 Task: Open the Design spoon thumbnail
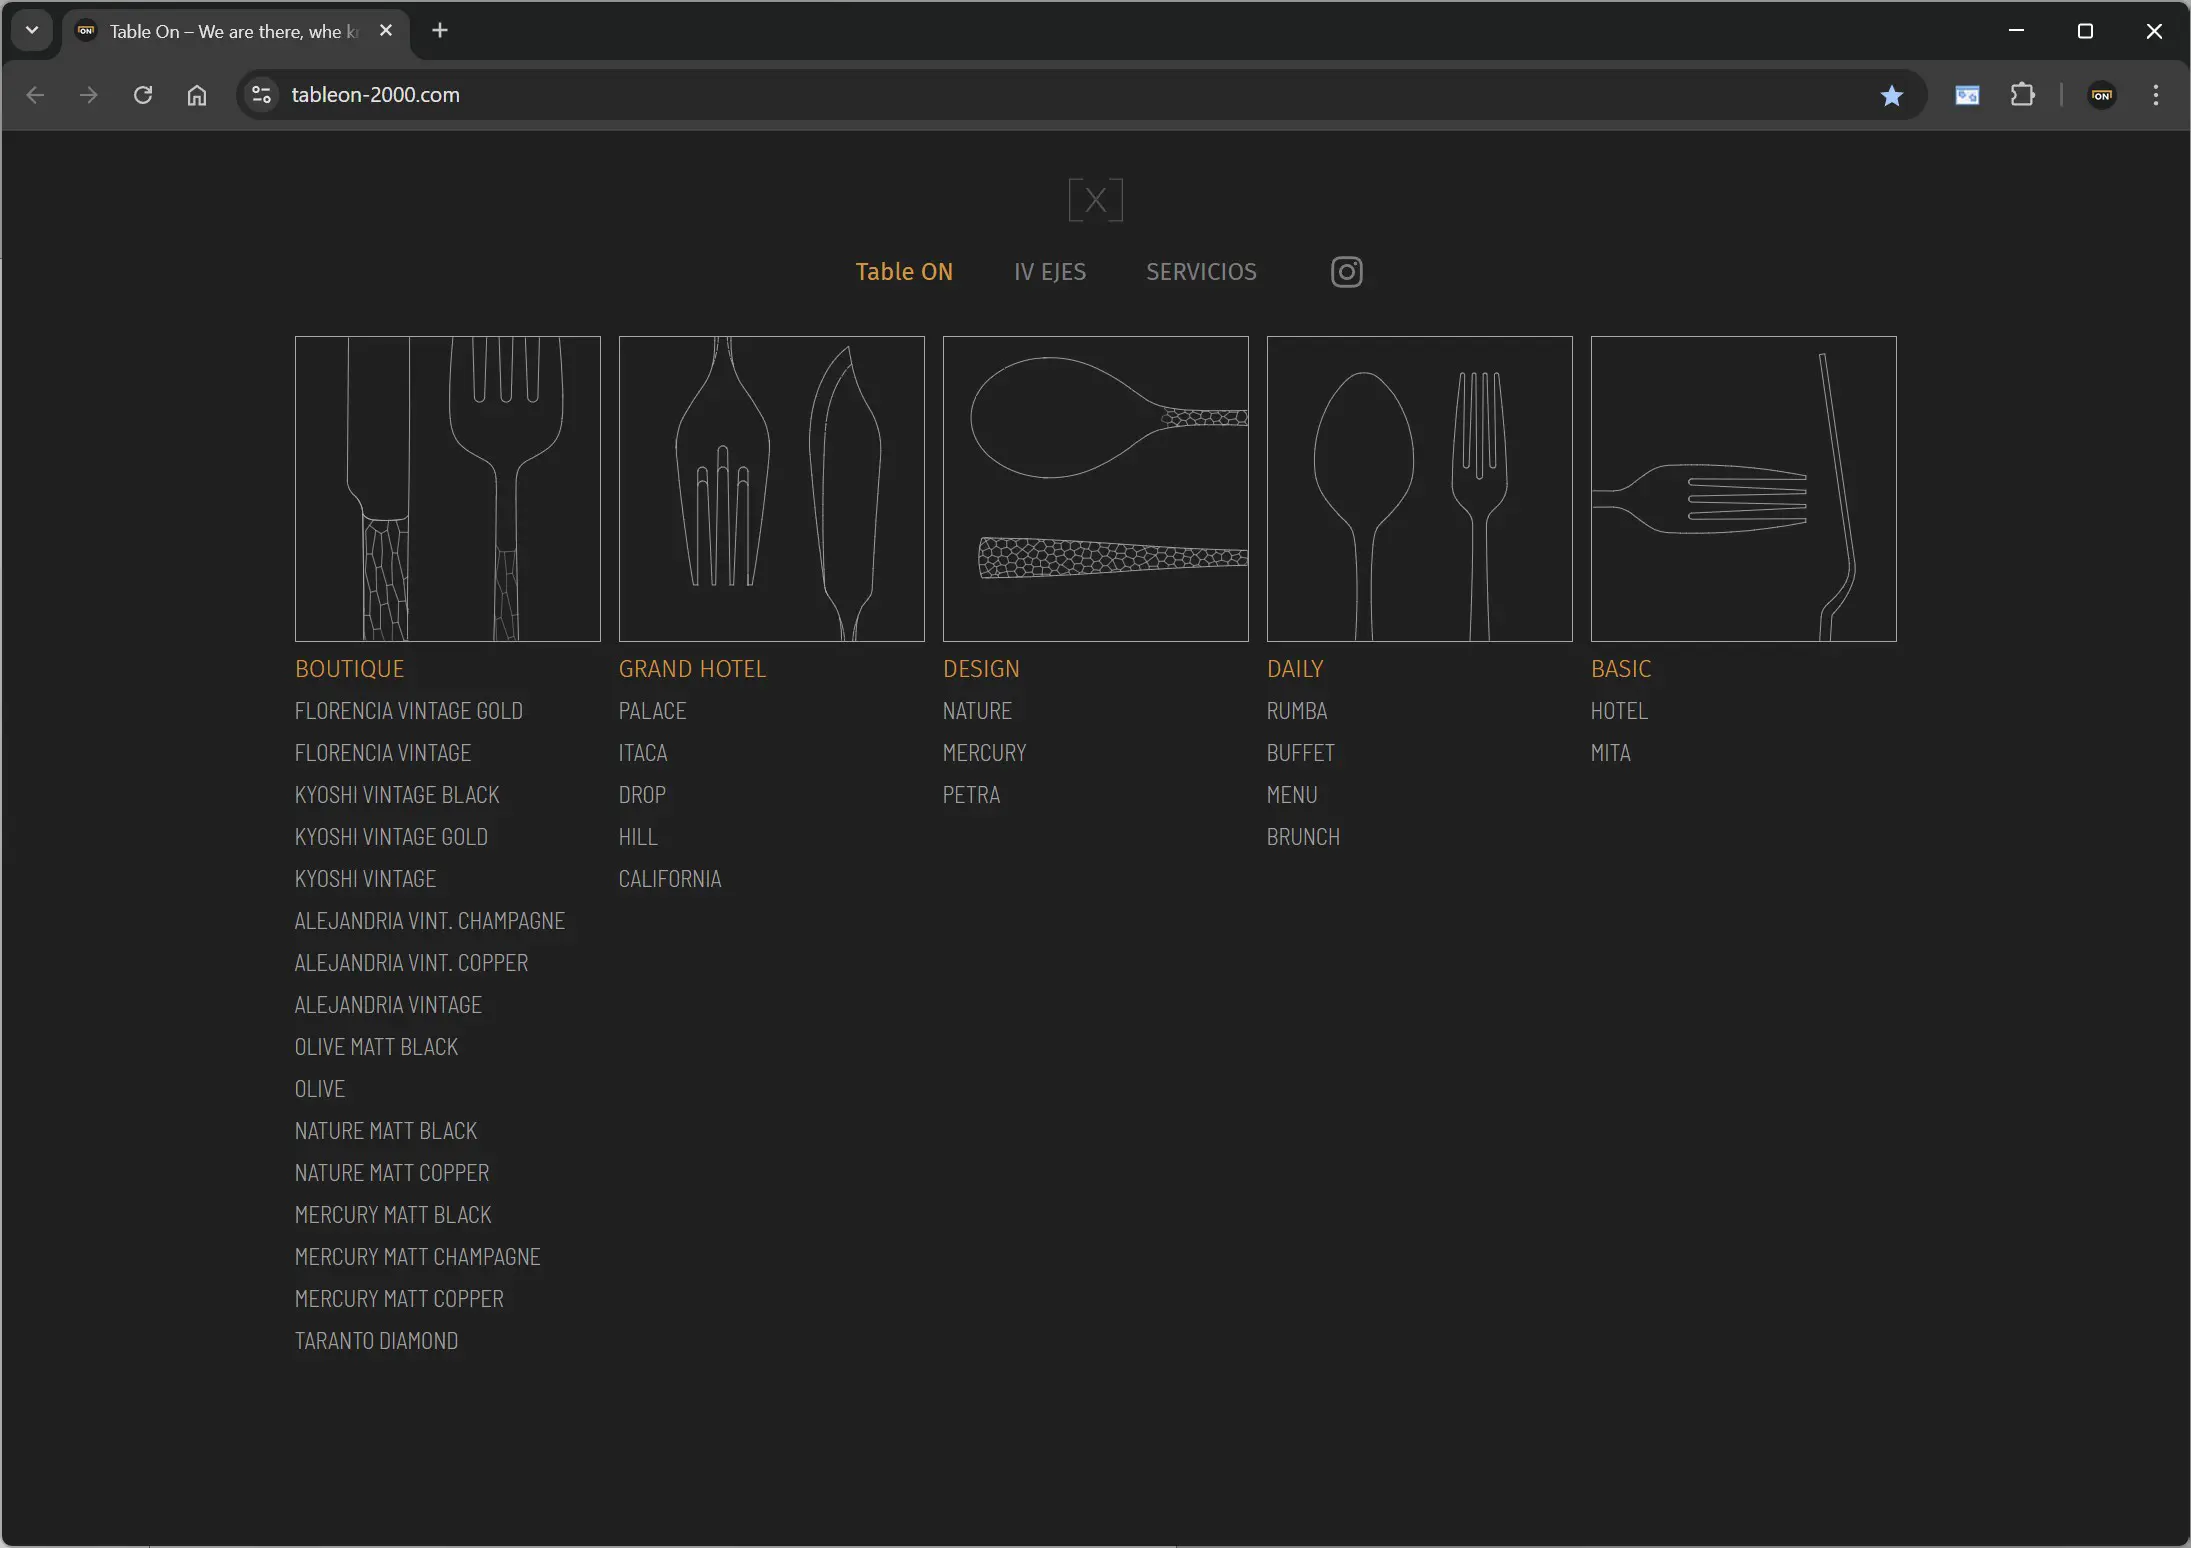tap(1095, 488)
